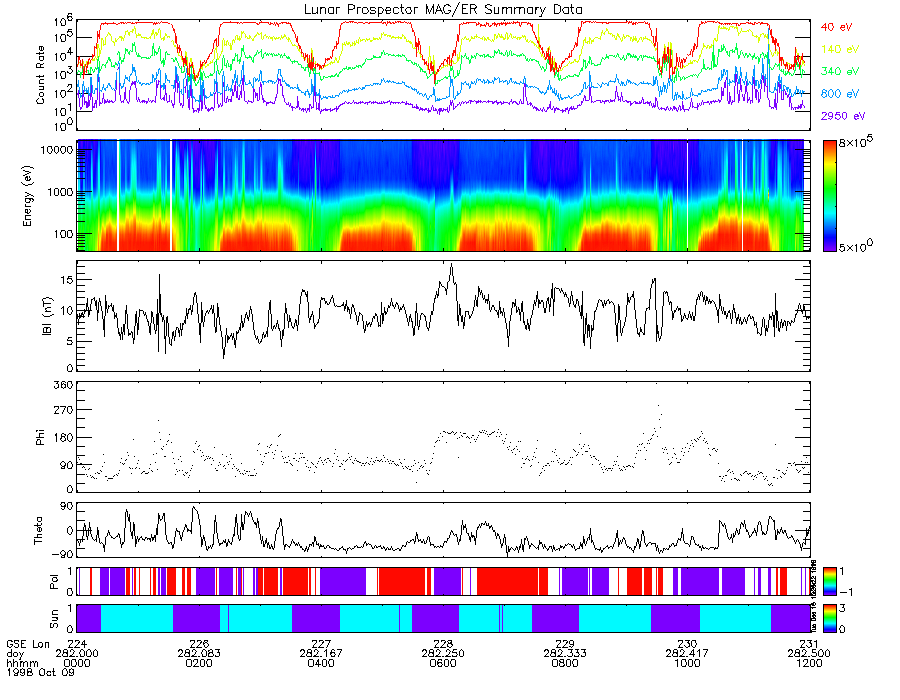Click the 'Pol' axis label
This screenshot has height=700, width=900.
tap(53, 582)
